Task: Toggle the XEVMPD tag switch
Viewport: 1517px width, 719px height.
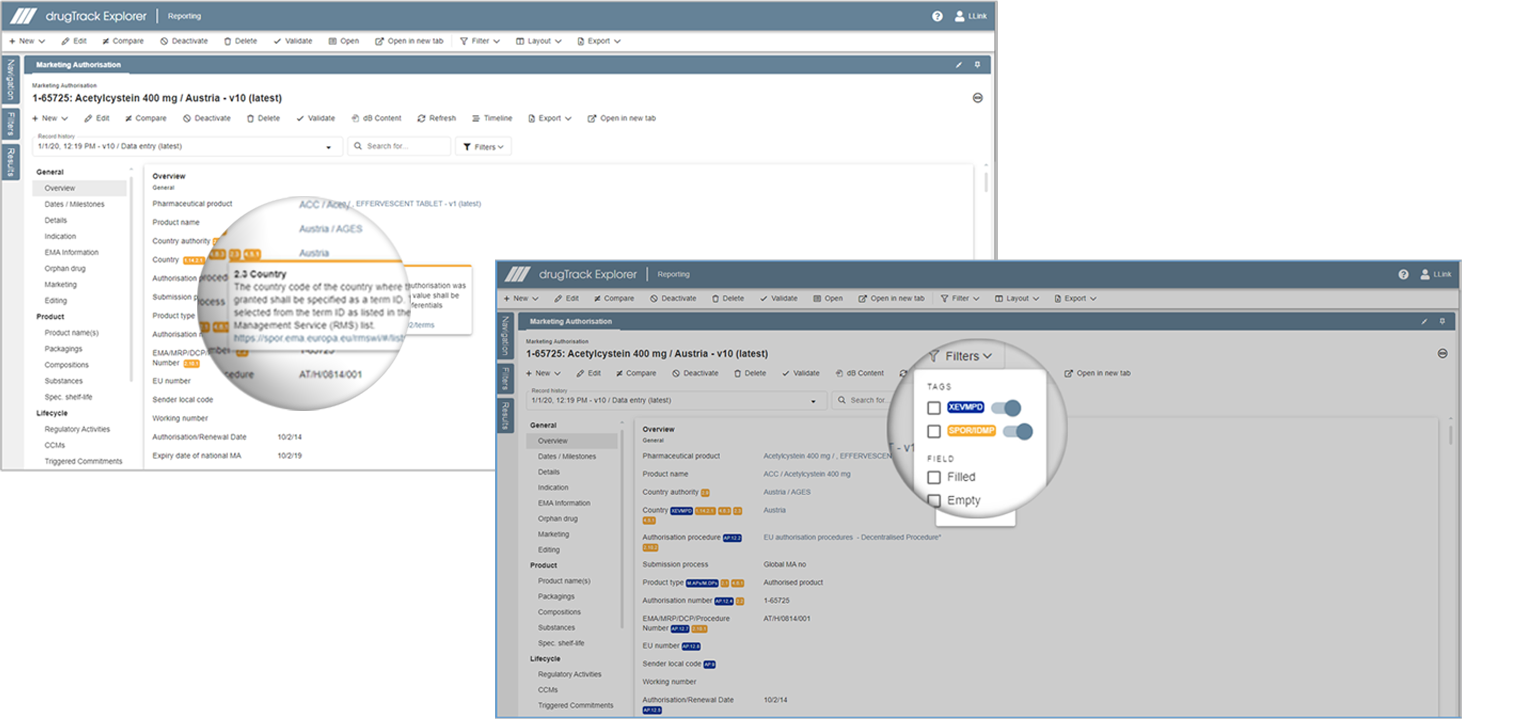Action: 1006,407
